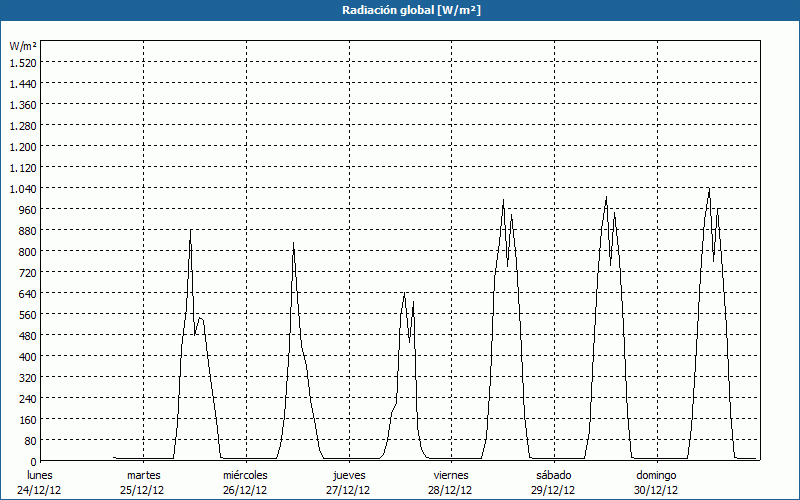Select the 80 Y-axis value label
The height and width of the screenshot is (500, 800).
pyautogui.click(x=30, y=440)
